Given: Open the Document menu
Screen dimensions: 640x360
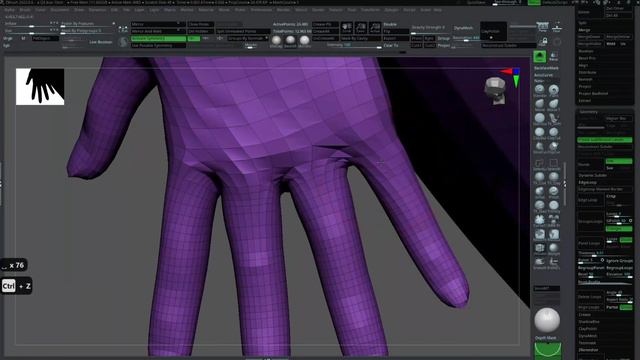Looking at the screenshot, I should click(60, 9).
